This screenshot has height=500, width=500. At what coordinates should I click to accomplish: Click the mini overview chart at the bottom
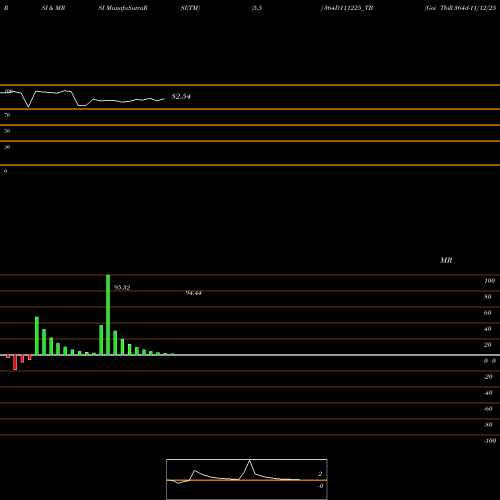tap(247, 479)
